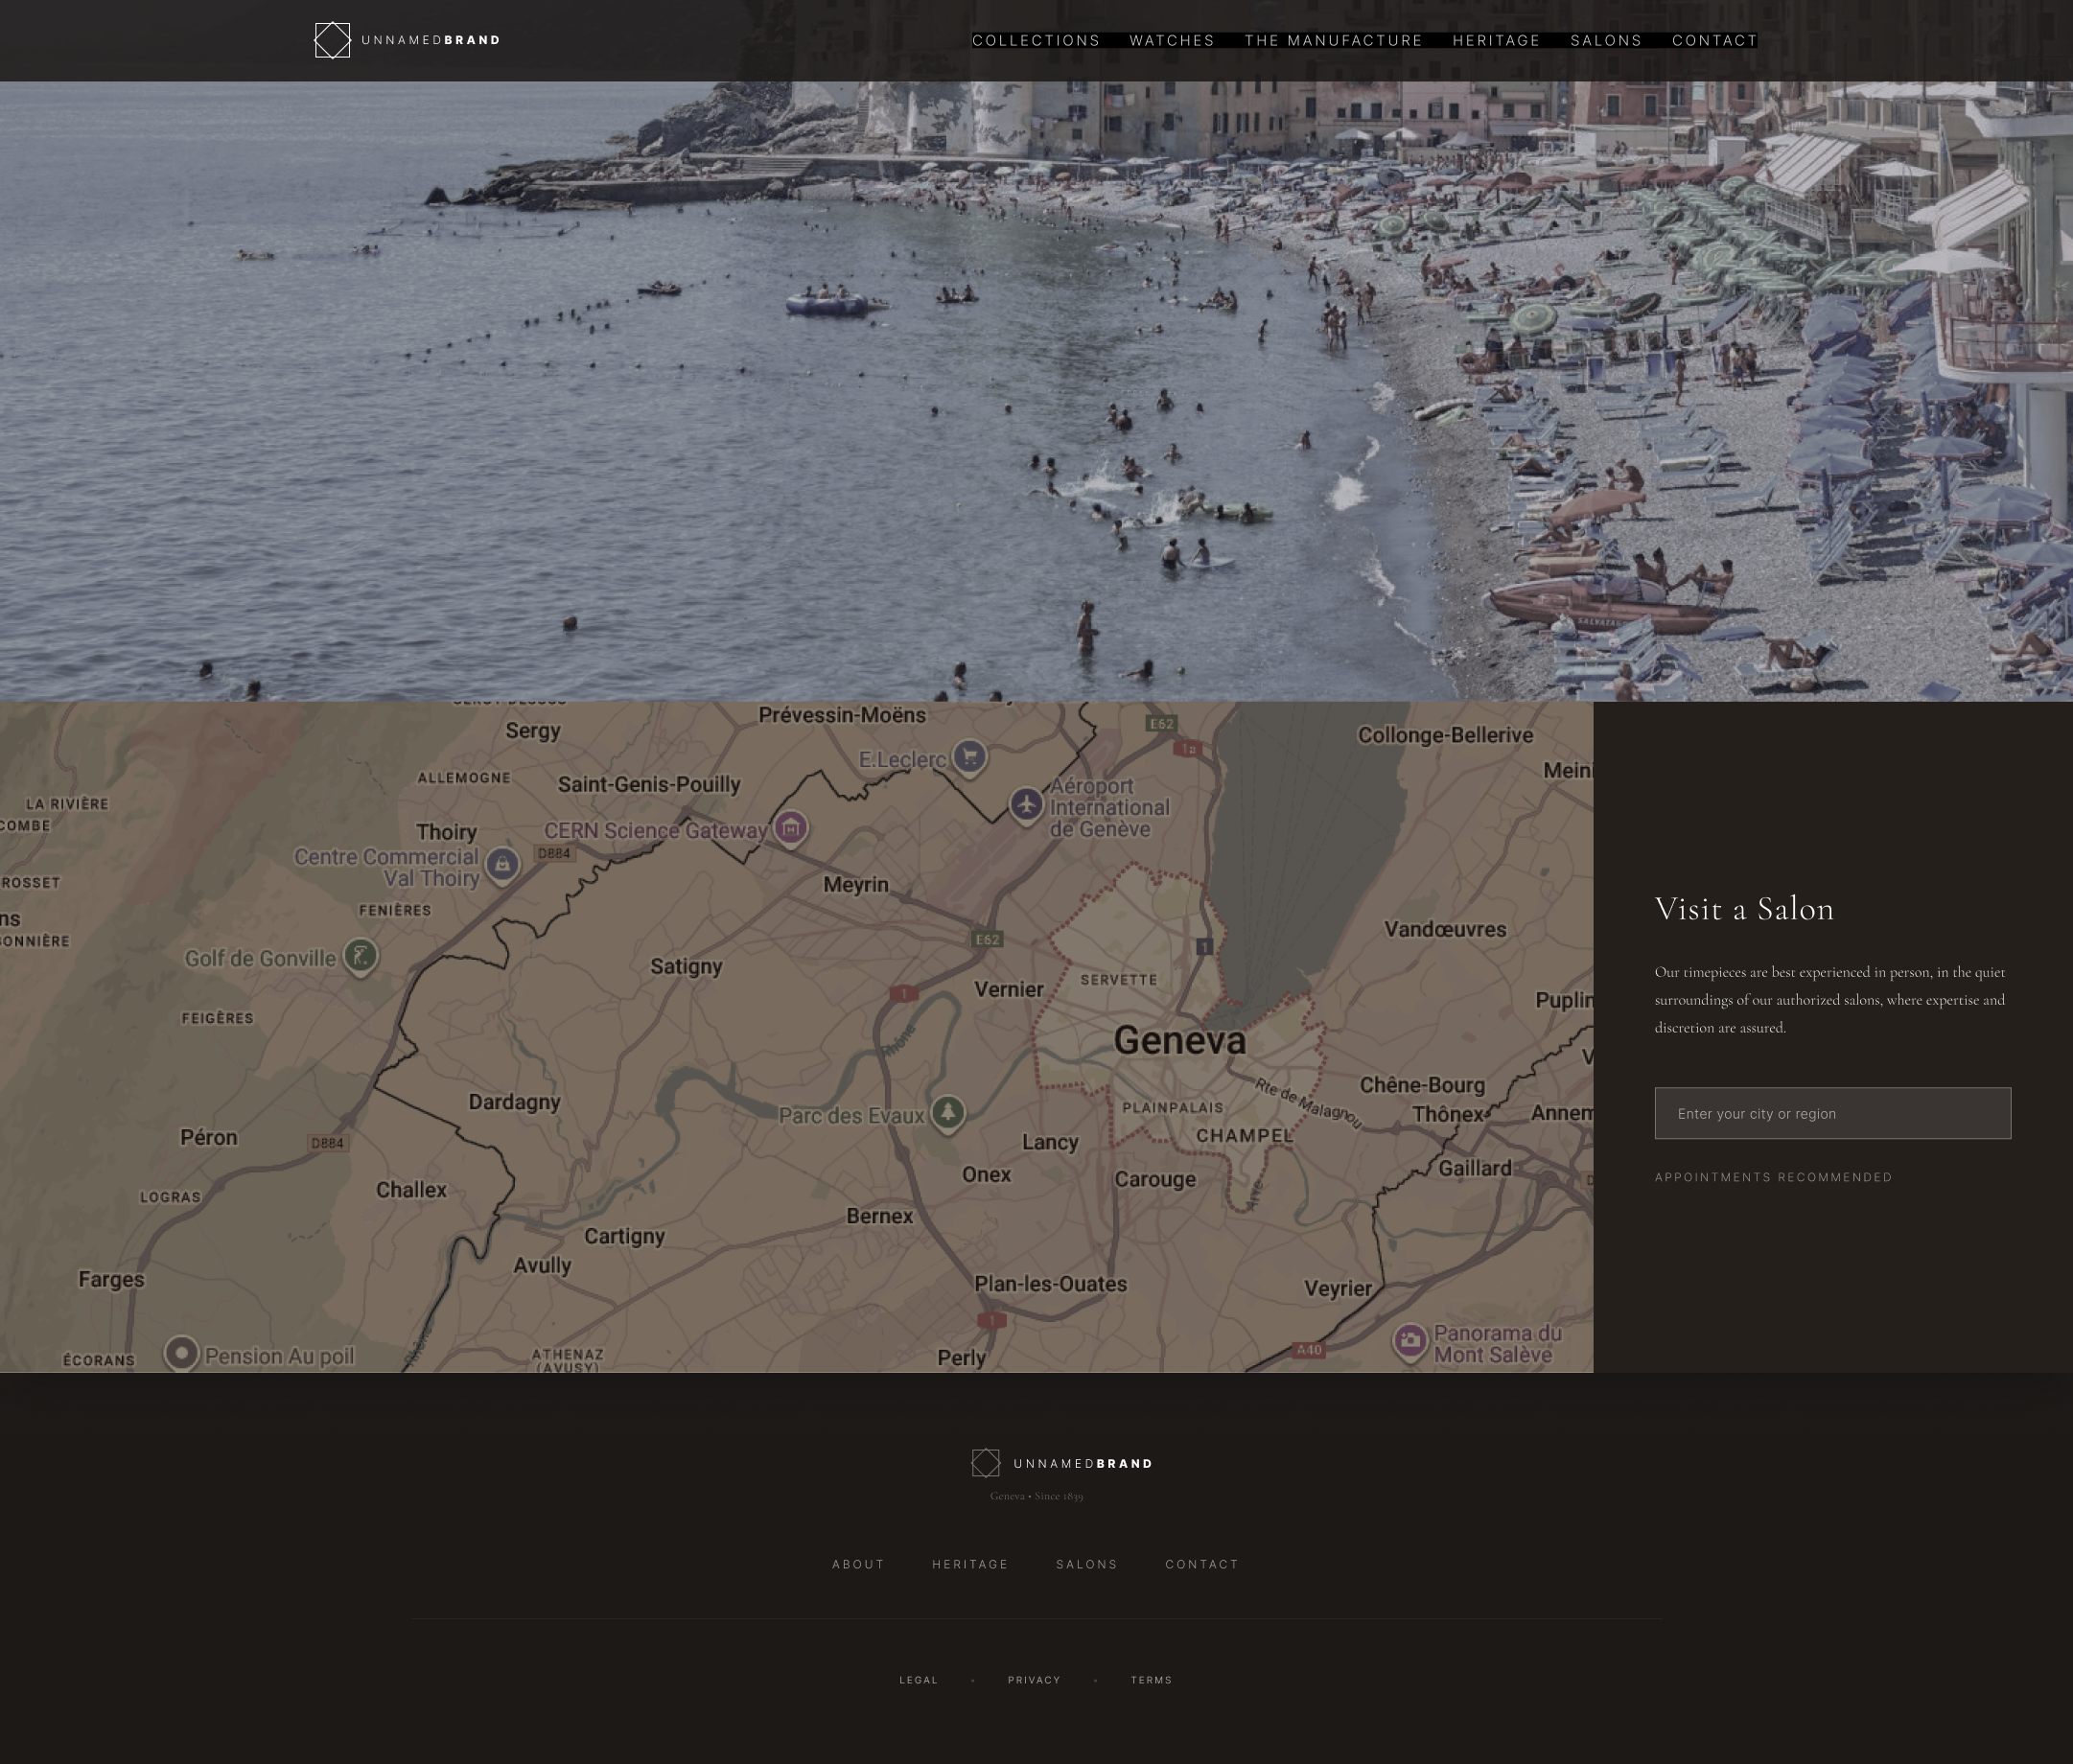Focus the city or region input field
This screenshot has width=2073, height=1764.
tap(1832, 1113)
